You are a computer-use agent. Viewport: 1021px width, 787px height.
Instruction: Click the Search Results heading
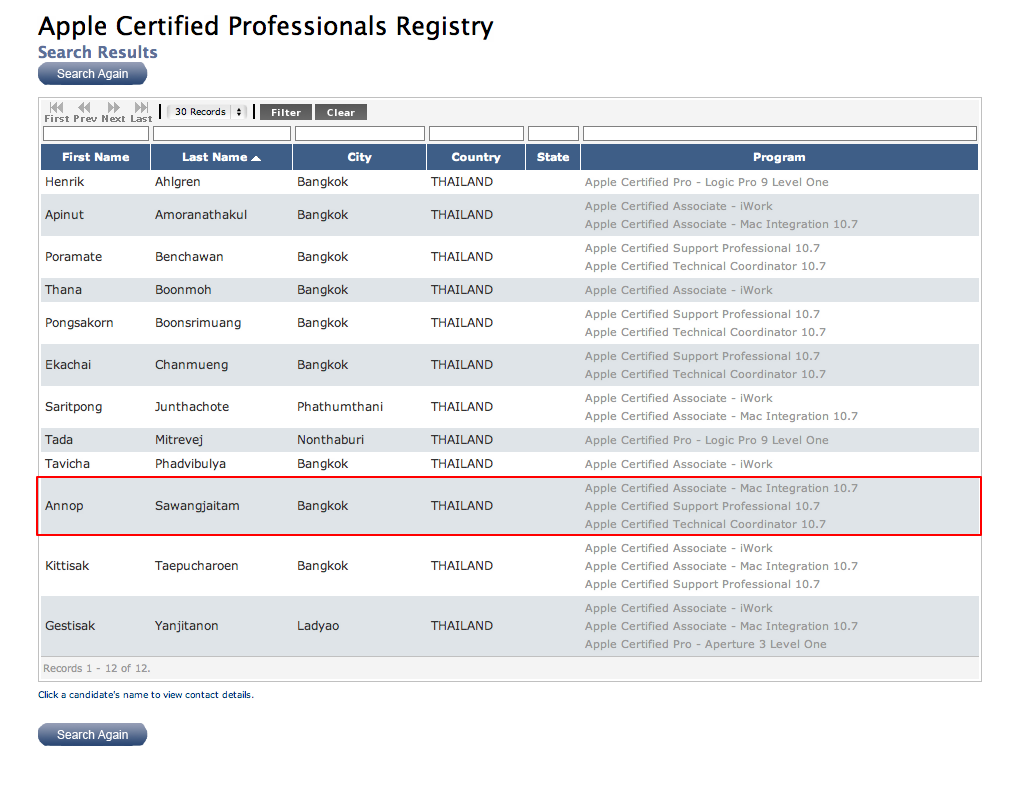pyautogui.click(x=98, y=52)
